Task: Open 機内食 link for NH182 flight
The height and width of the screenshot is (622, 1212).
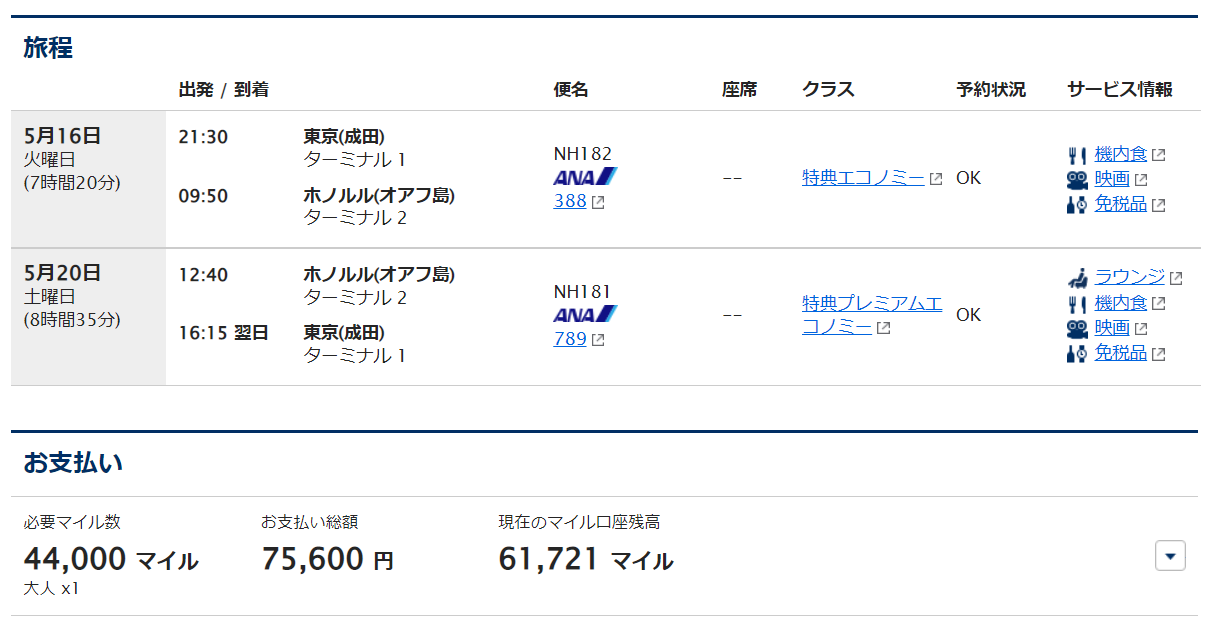Action: pyautogui.click(x=1121, y=154)
